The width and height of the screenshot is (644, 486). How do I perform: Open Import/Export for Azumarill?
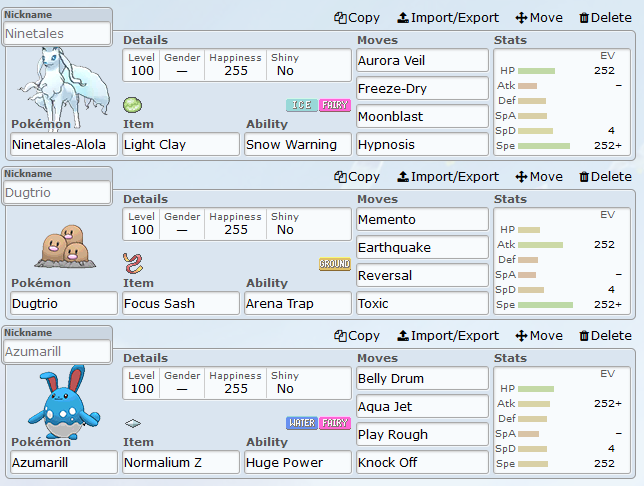tap(448, 335)
